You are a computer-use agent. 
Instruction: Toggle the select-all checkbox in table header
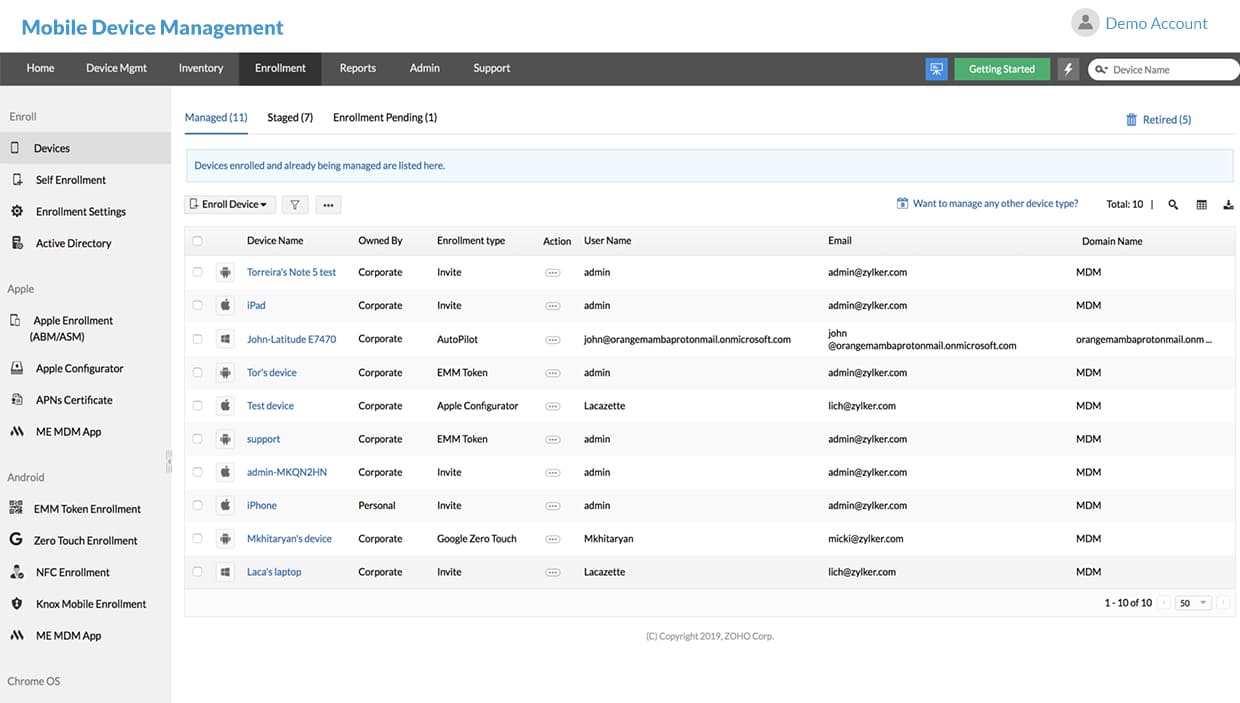[197, 241]
